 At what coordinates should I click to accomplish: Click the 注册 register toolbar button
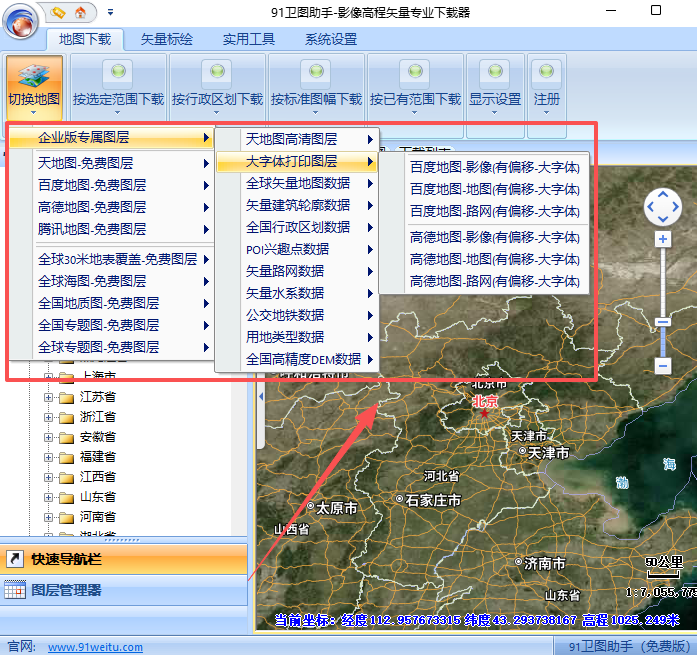546,87
